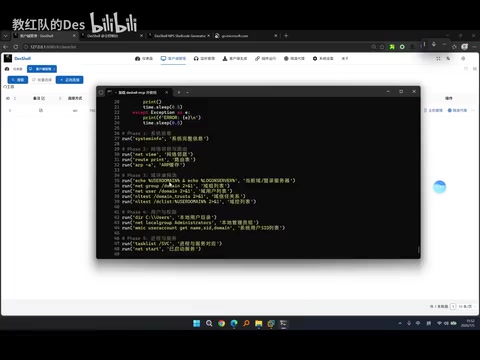
Task: Open the terminal profile dropdown arrow
Action: pos(187,92)
